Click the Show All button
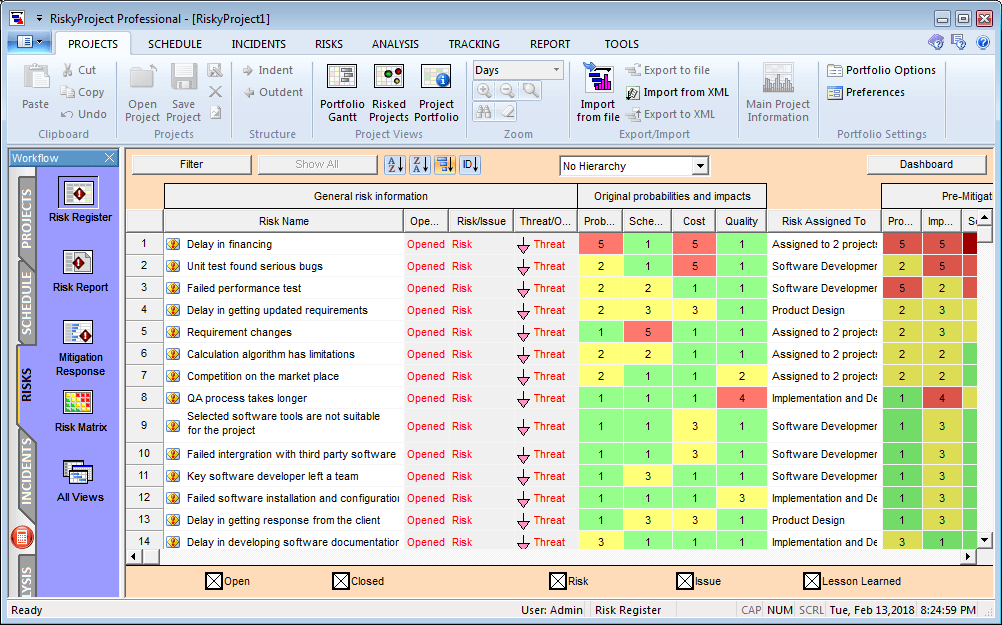 (317, 164)
